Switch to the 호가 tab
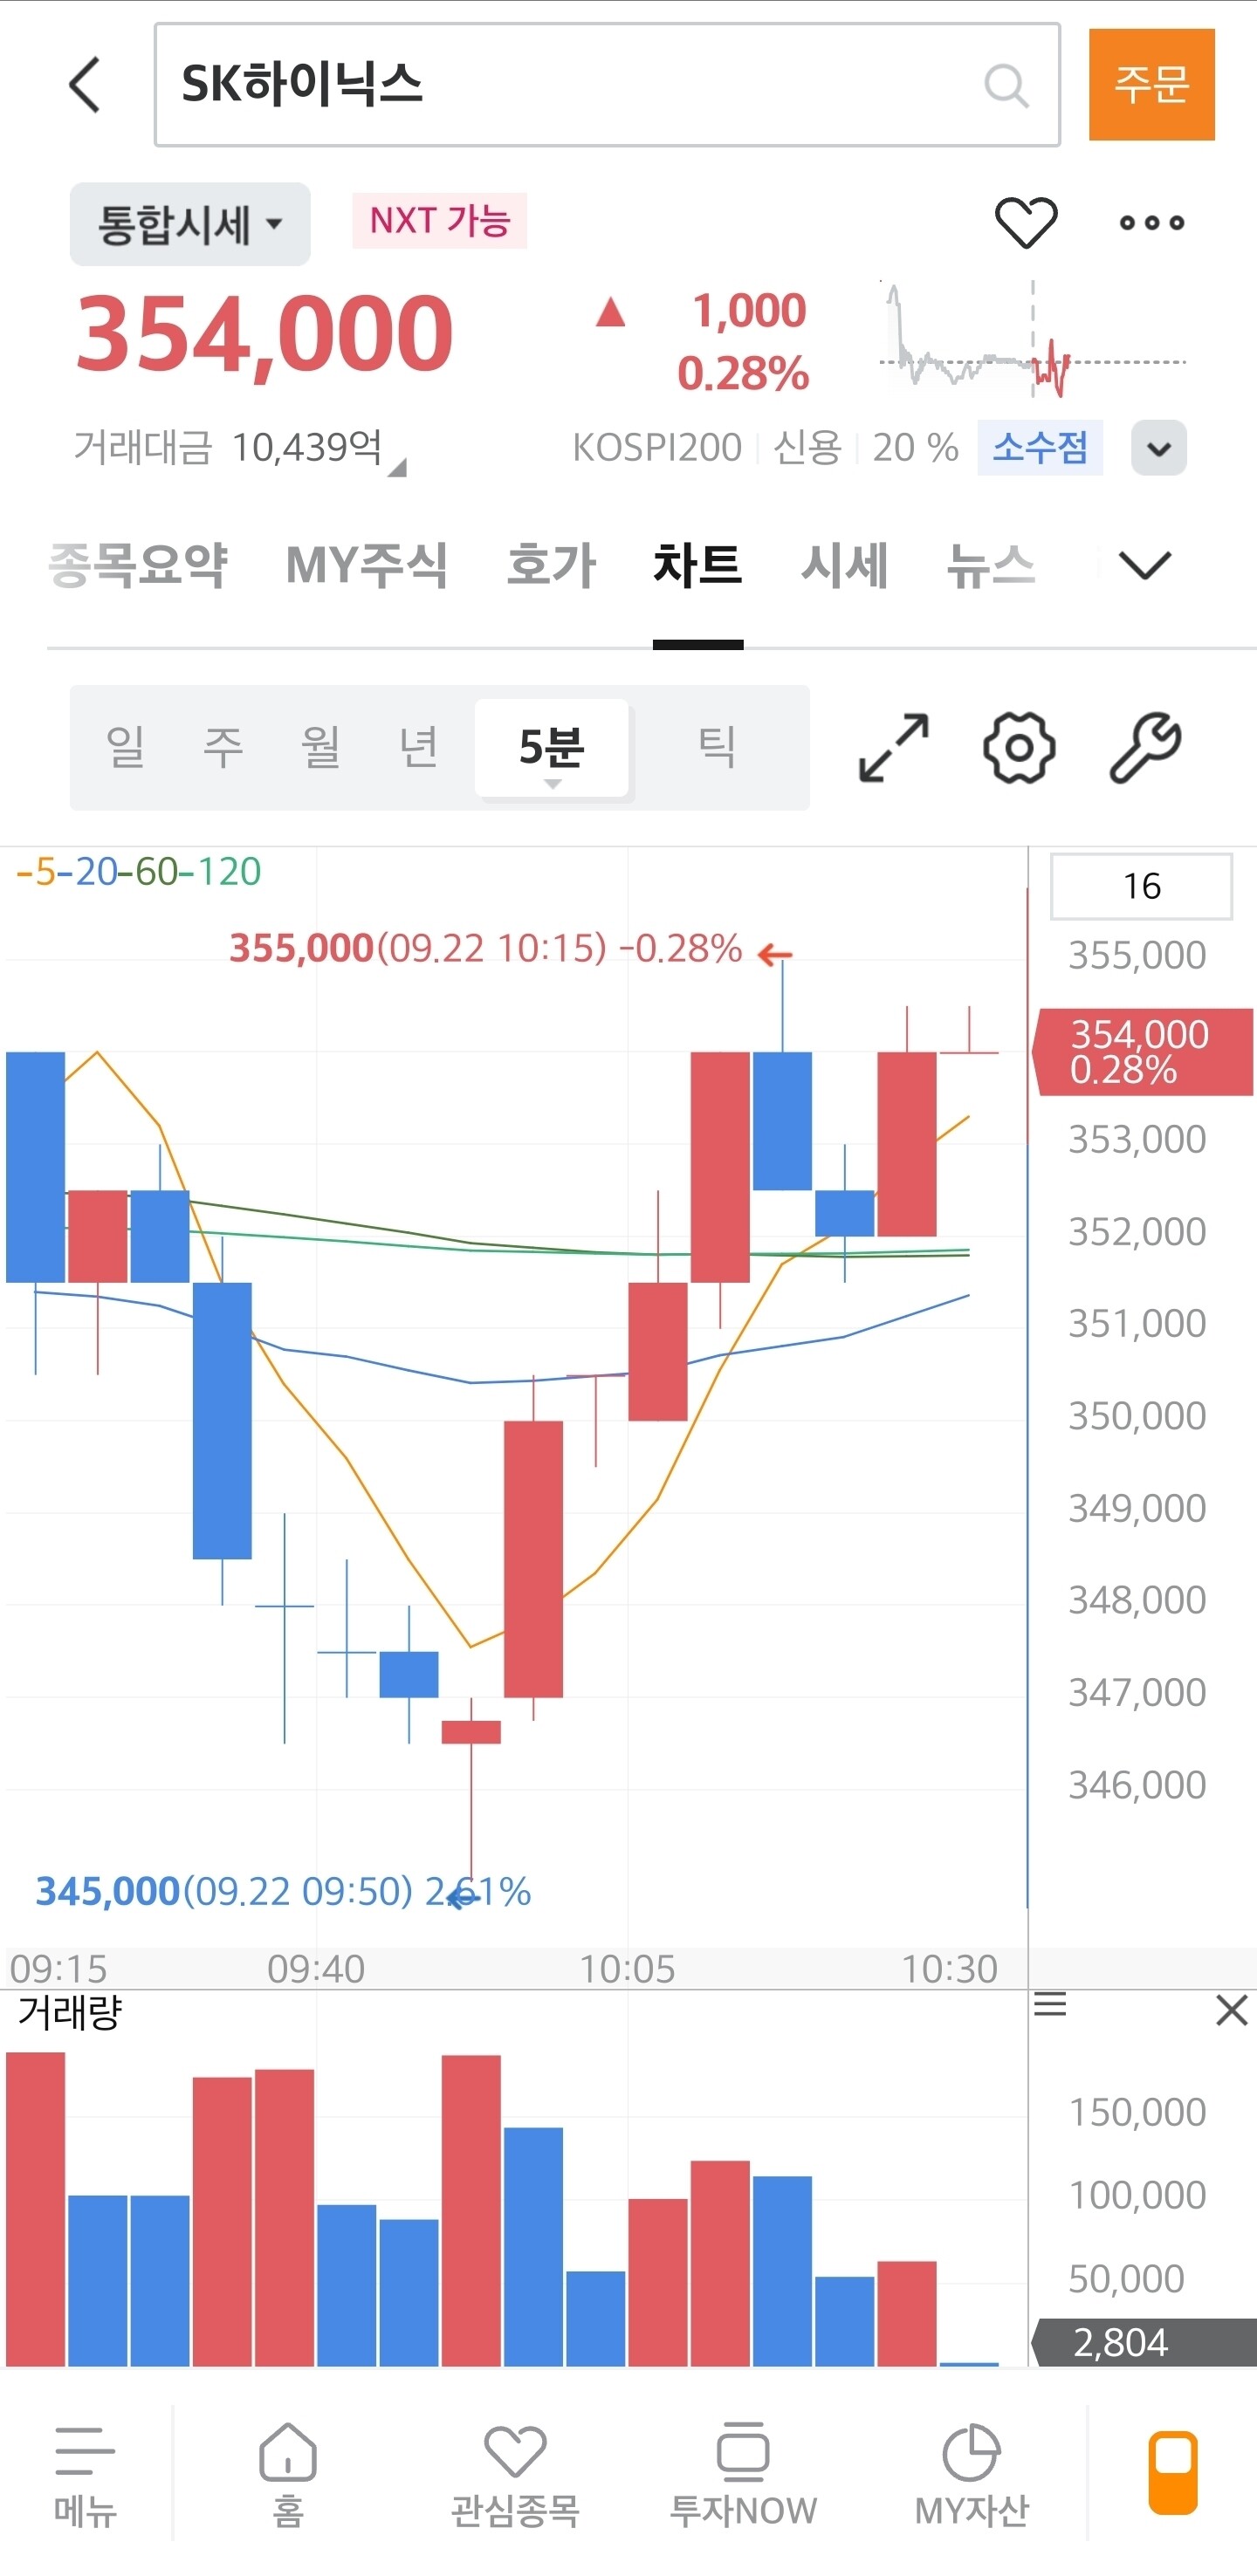 click(x=551, y=565)
